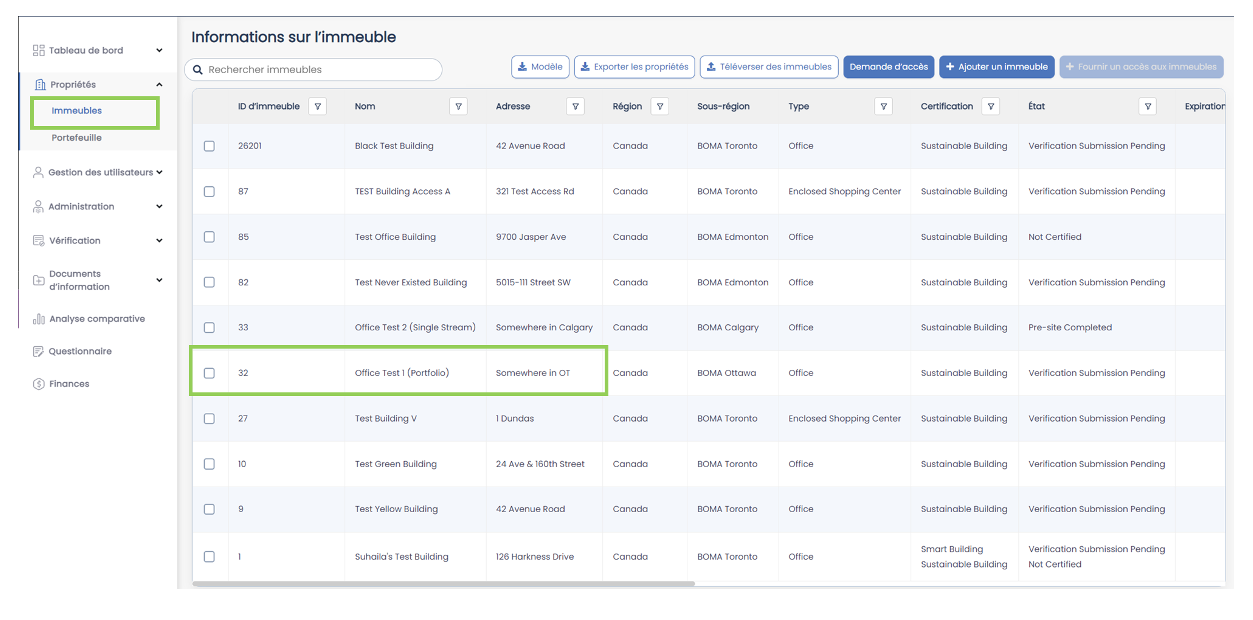The image size is (1253, 620).
Task: Click the Sous-région column header
Action: click(x=723, y=106)
